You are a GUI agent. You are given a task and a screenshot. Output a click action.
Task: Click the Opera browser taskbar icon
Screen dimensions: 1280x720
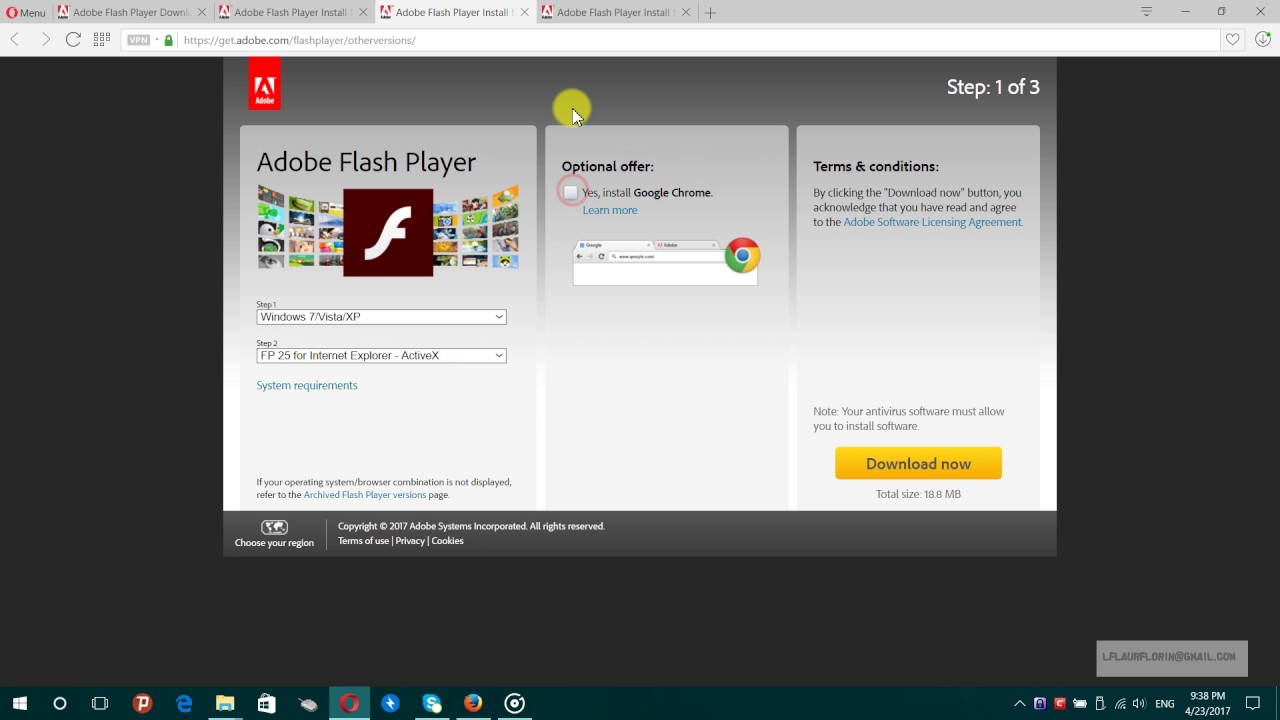tap(349, 703)
